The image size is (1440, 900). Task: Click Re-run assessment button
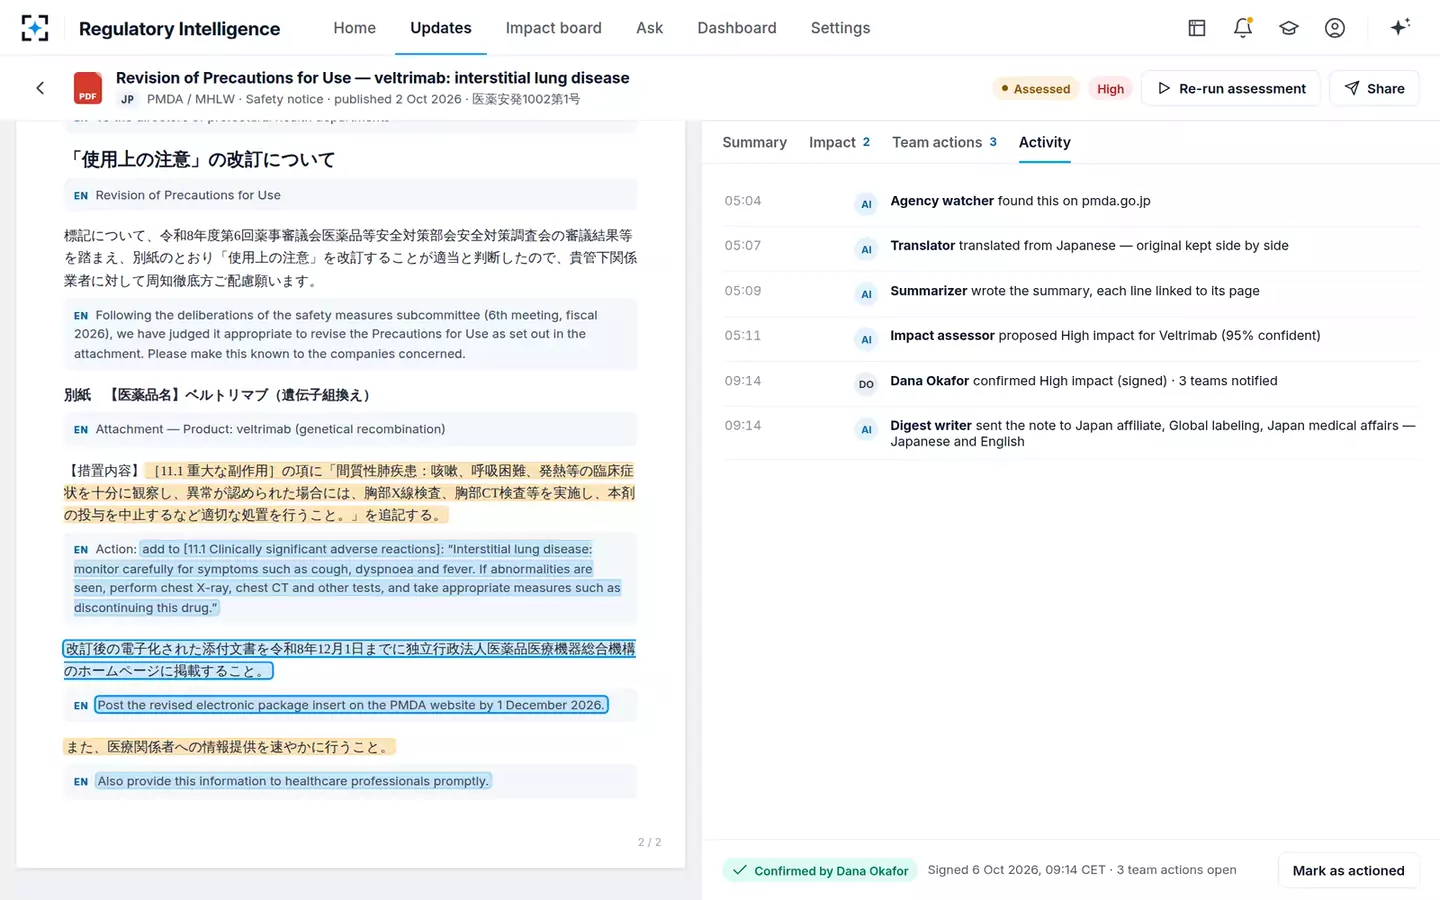pyautogui.click(x=1231, y=88)
